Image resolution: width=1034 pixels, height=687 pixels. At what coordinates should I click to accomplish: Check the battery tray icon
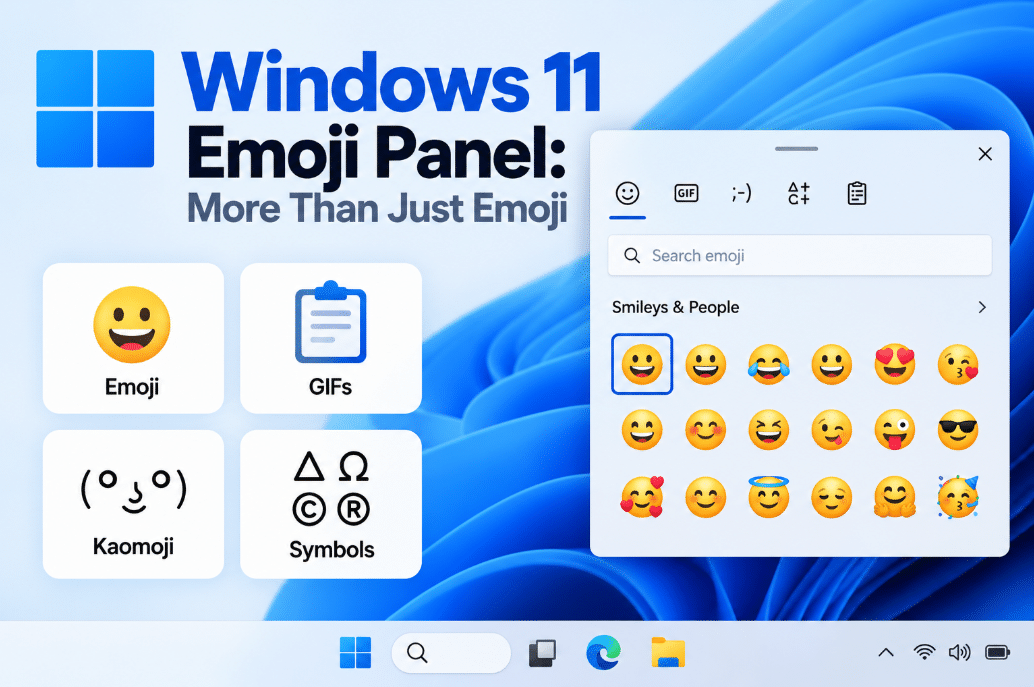(998, 653)
